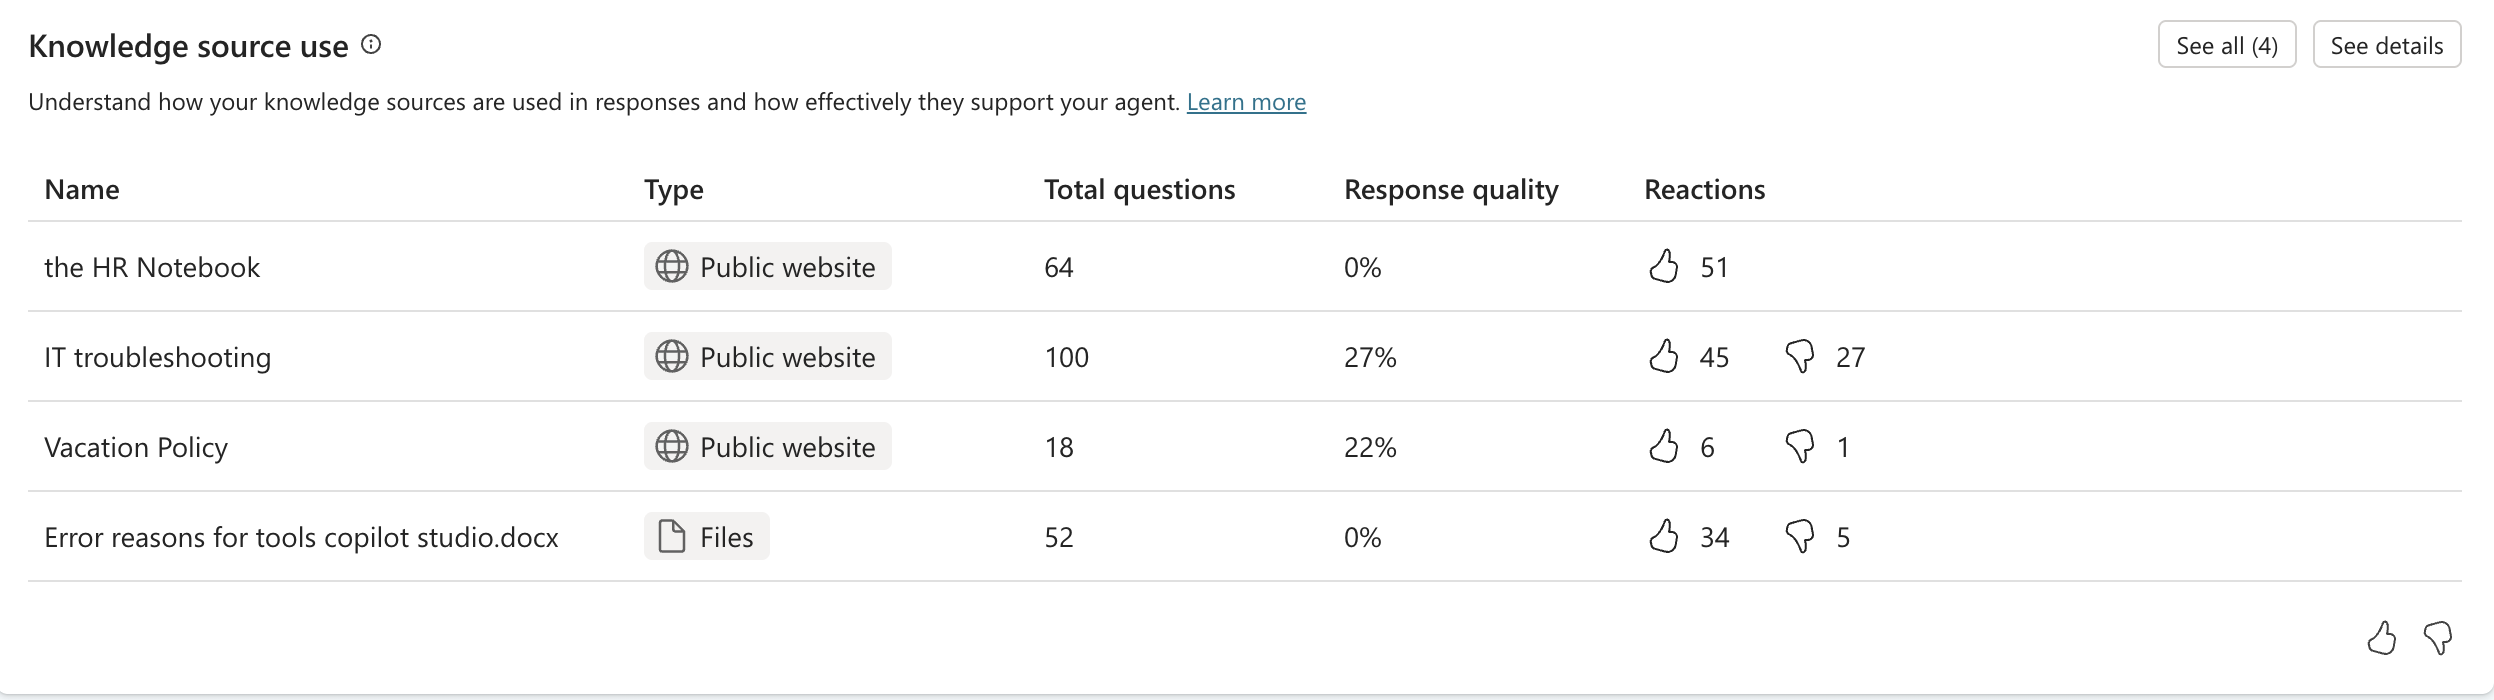Click thumbs down icon for IT troubleshooting
This screenshot has height=700, width=2494.
[x=1800, y=357]
